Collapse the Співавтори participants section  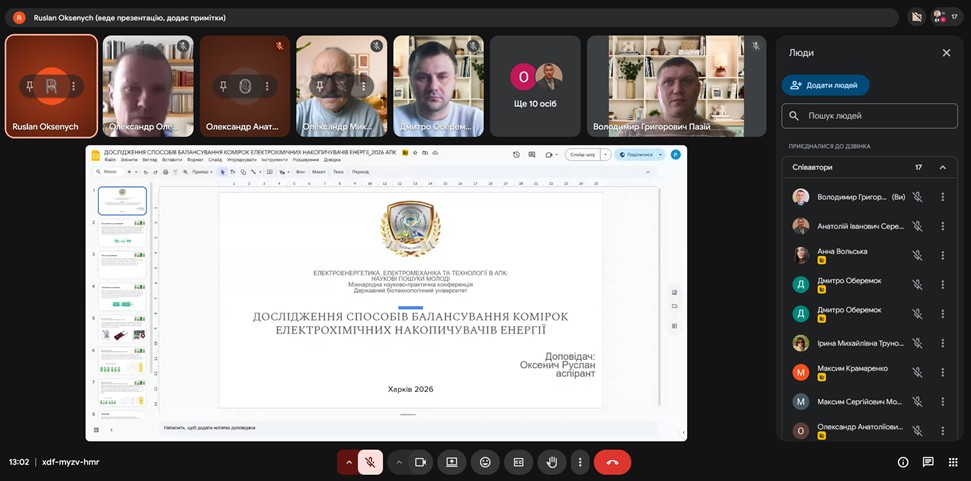click(942, 167)
